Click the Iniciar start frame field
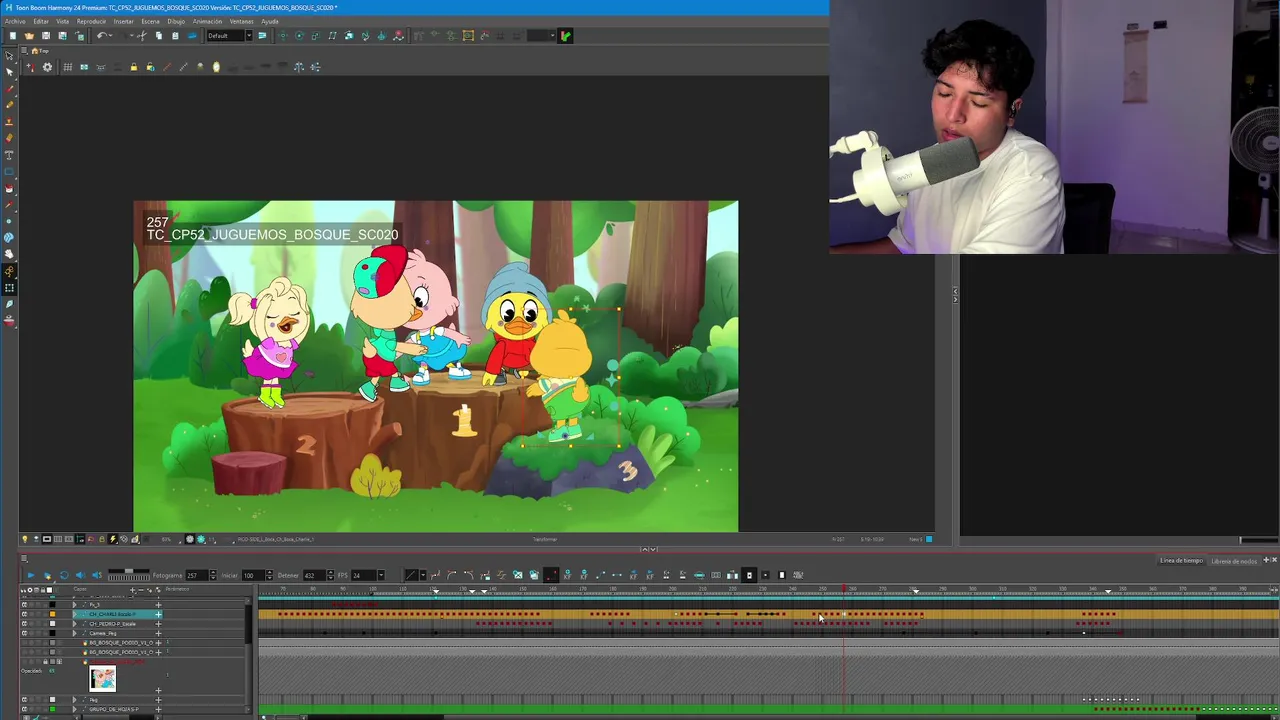This screenshot has width=1280, height=720. 255,575
